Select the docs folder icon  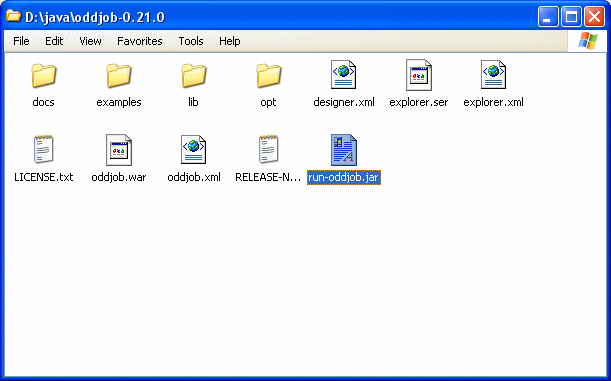[x=44, y=76]
